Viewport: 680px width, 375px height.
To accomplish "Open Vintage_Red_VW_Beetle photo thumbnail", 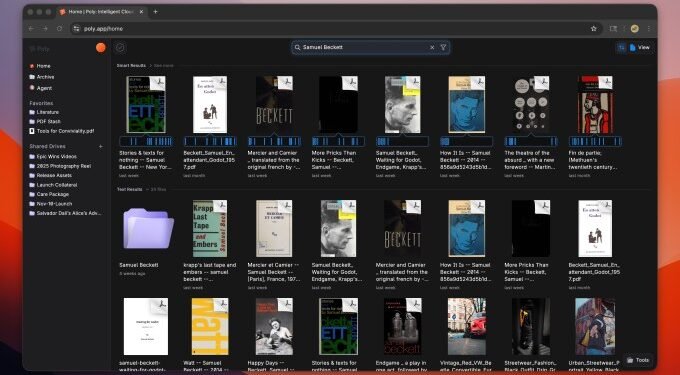I will 467,326.
